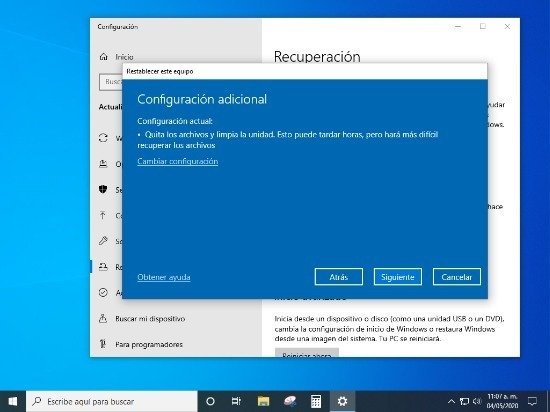550x412 pixels.
Task: Maximize the Configuración window
Action: pos(483,26)
